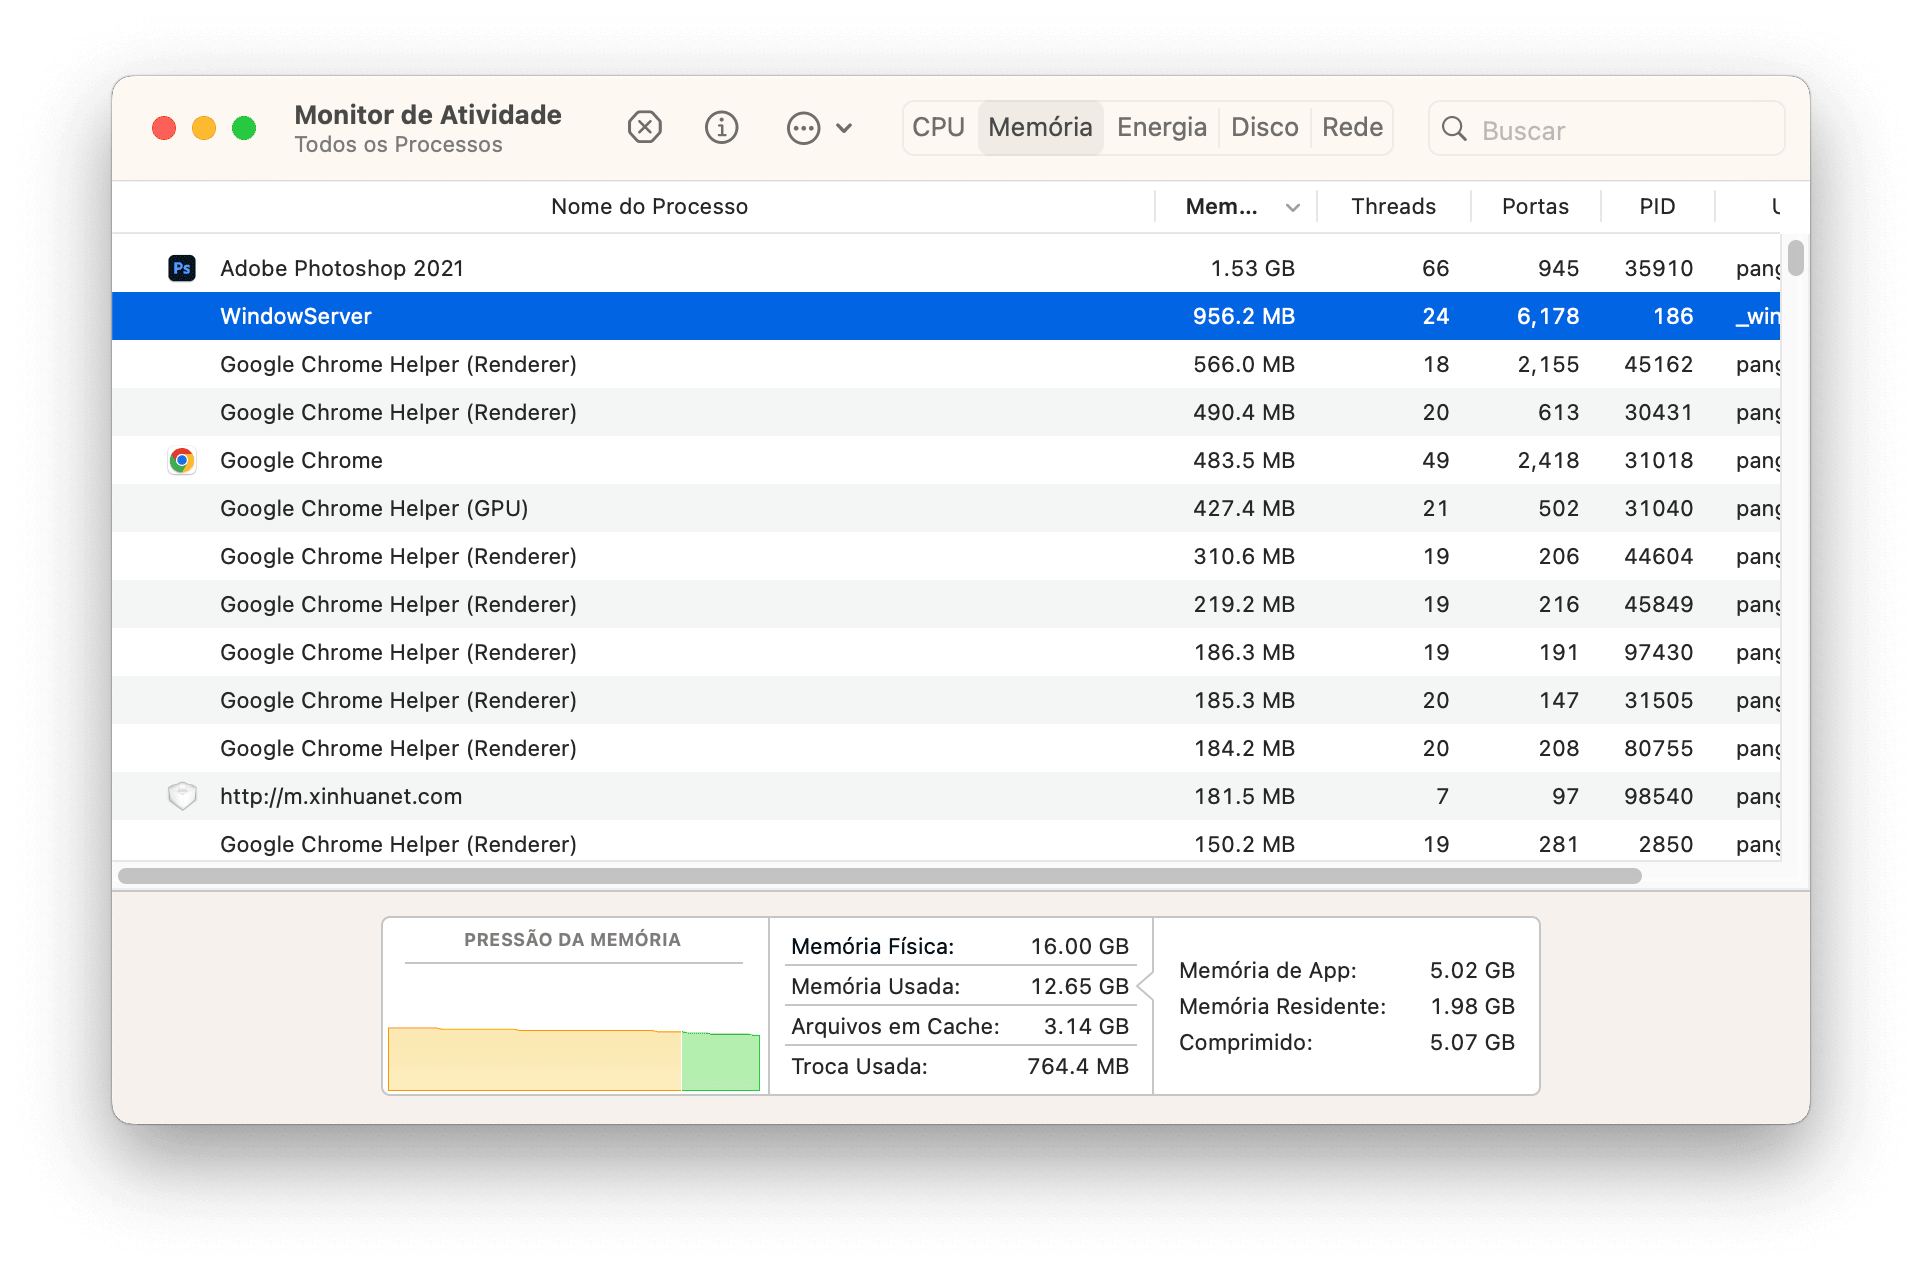Click the Monitor de Atividade window title

[428, 115]
